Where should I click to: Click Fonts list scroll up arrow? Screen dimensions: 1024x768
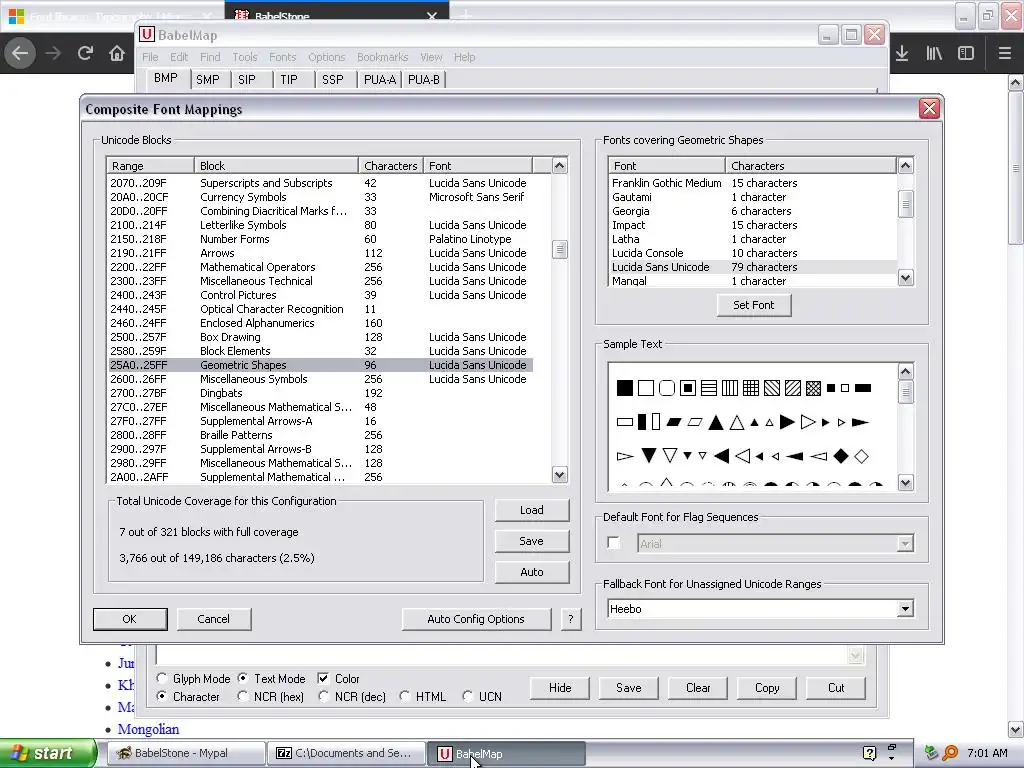point(905,165)
